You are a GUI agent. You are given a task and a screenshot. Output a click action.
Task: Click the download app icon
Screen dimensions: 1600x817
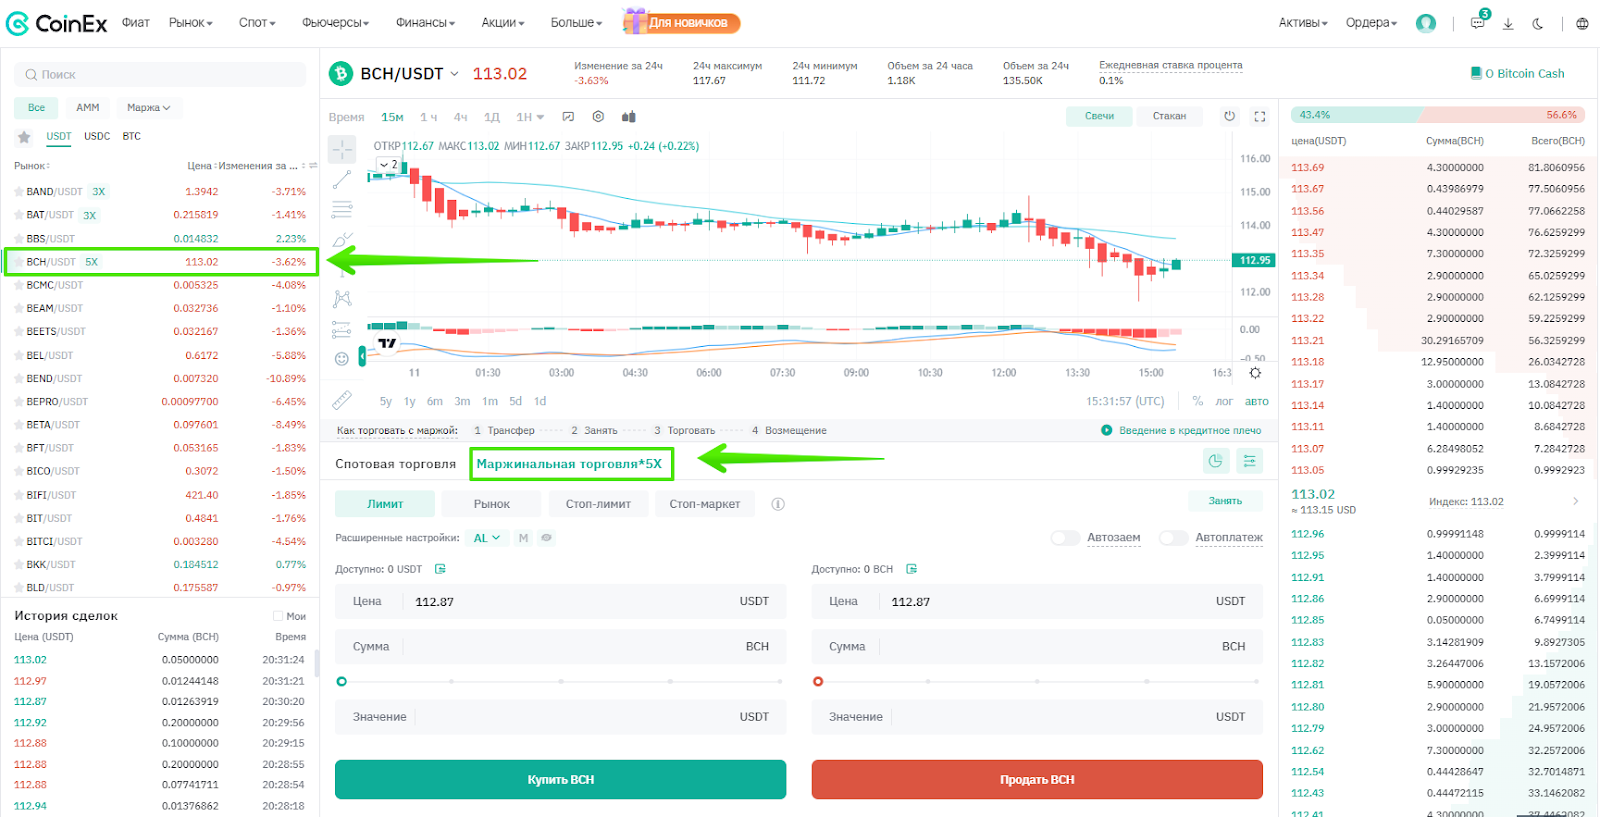point(1508,23)
